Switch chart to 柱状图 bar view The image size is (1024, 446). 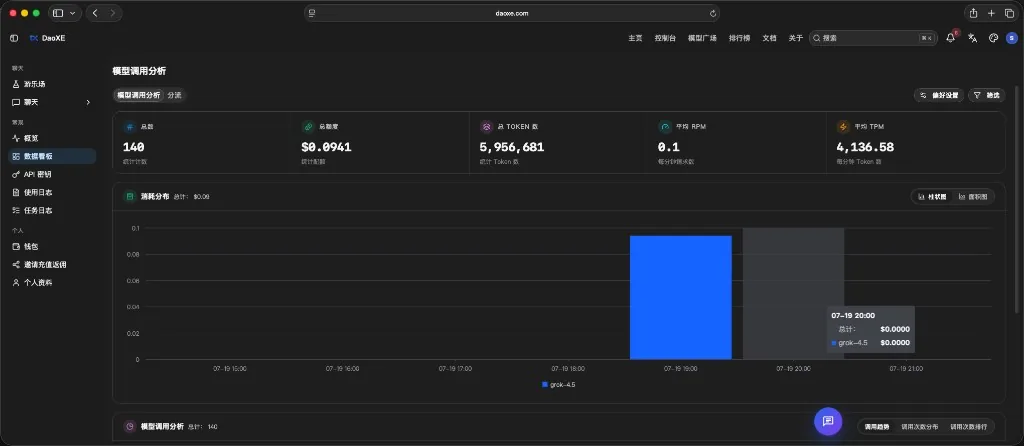[x=932, y=197]
